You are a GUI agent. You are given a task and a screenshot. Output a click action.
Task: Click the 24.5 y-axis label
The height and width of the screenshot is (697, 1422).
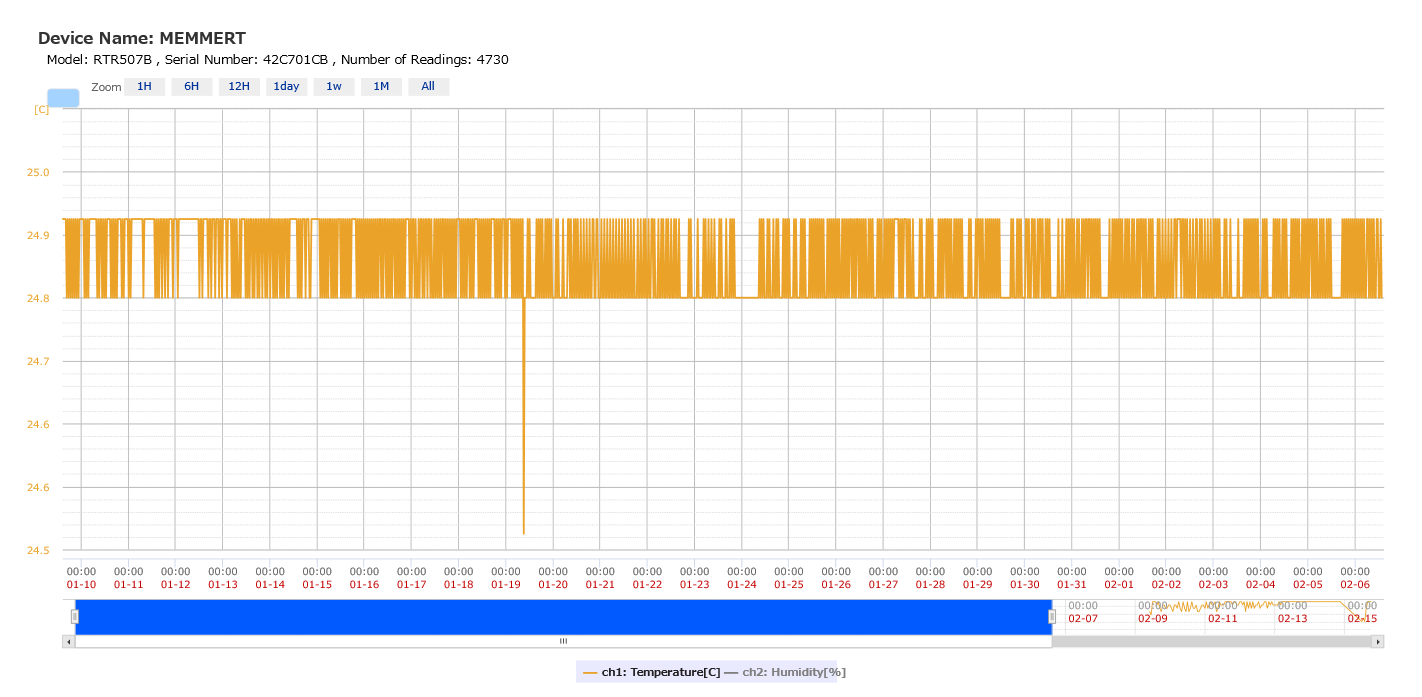[x=38, y=550]
